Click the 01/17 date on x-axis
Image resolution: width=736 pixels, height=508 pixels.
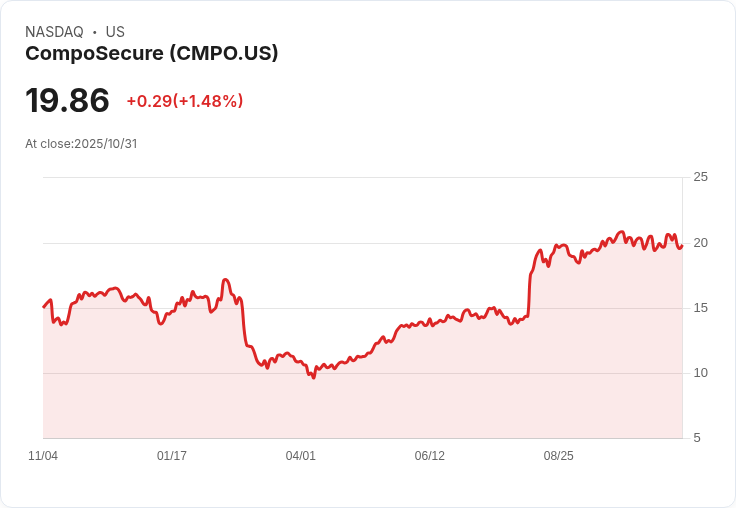pyautogui.click(x=172, y=456)
